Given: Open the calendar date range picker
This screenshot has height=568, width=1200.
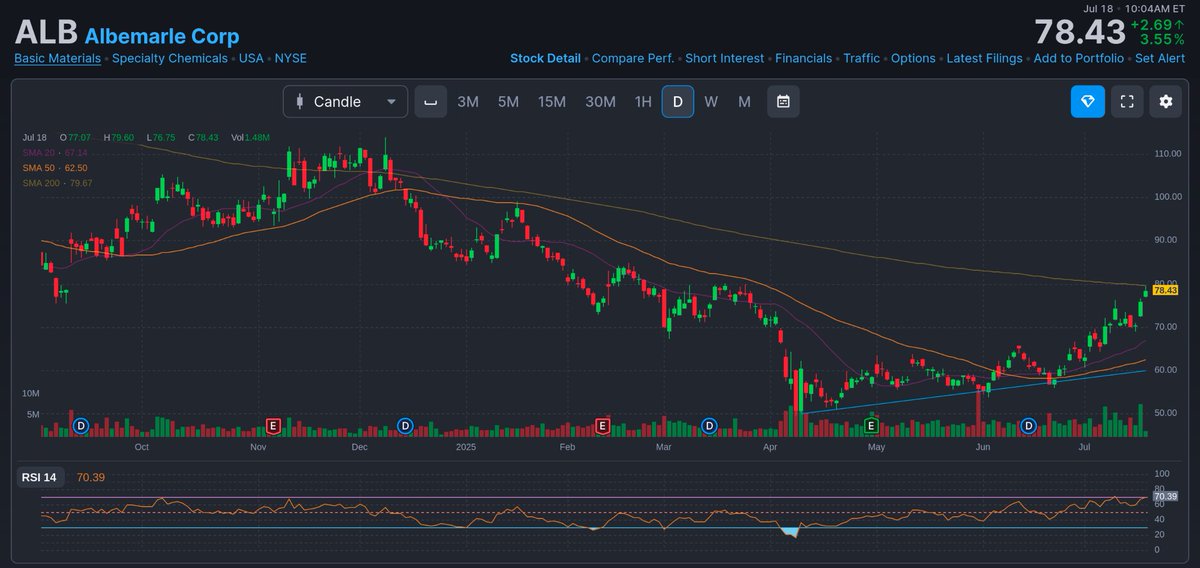Looking at the screenshot, I should coord(783,101).
